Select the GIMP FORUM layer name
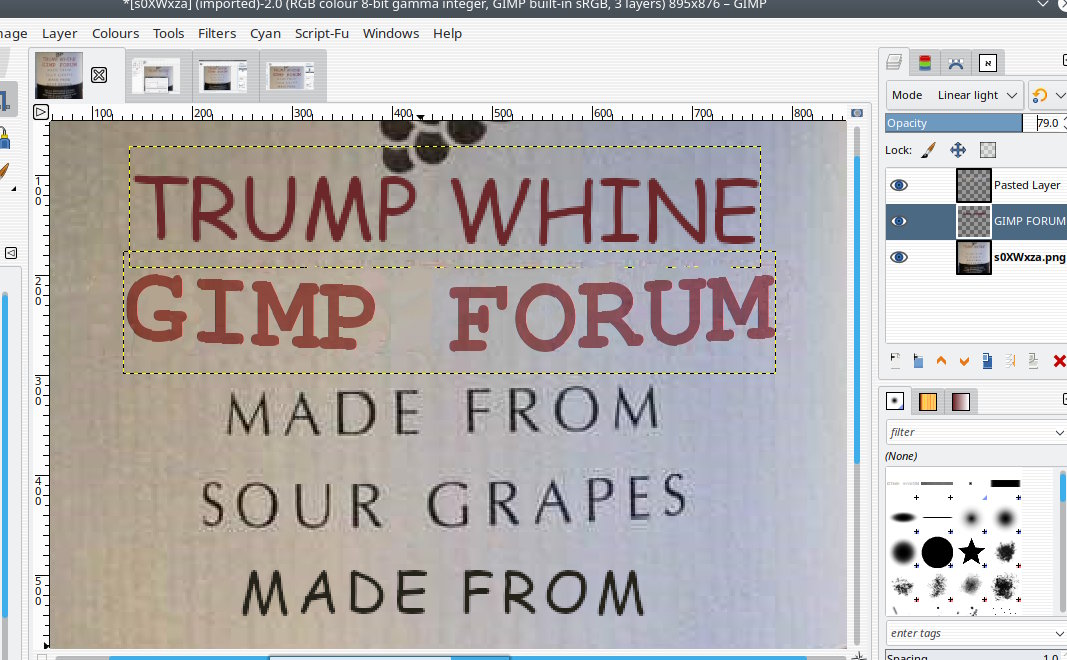Viewport: 1067px width, 660px height. pyautogui.click(x=1030, y=221)
